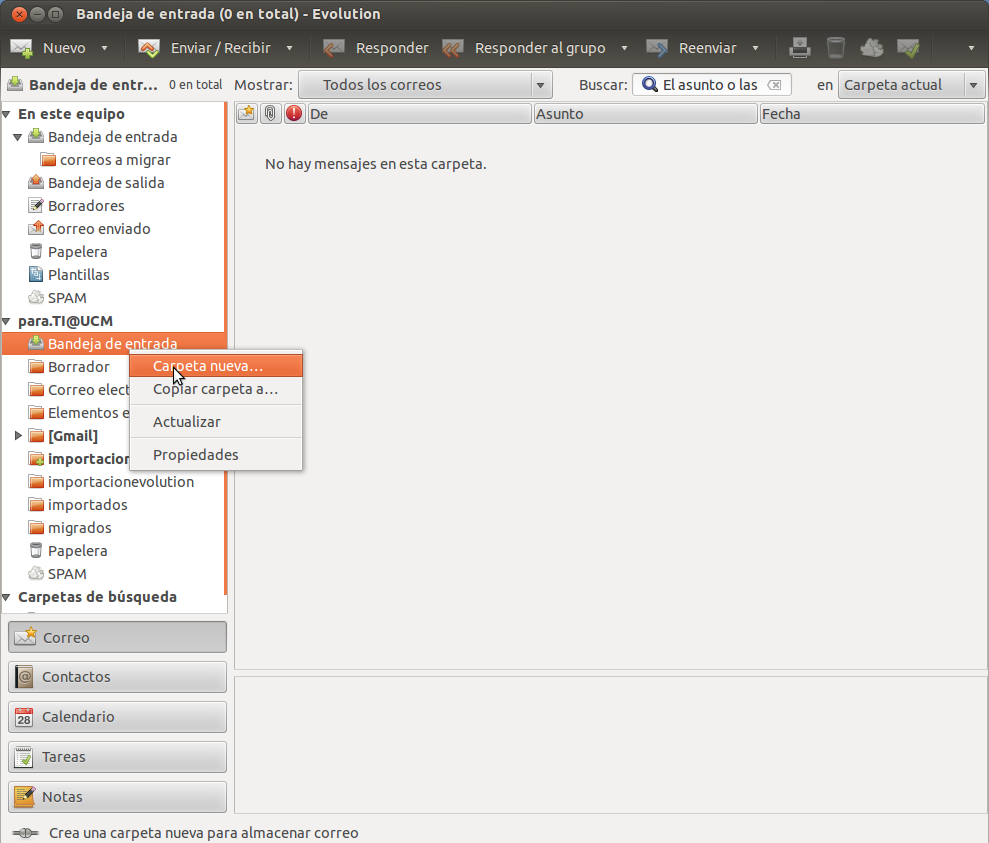This screenshot has height=843, width=989.
Task: Click the Contactos address book icon
Action: 24,677
